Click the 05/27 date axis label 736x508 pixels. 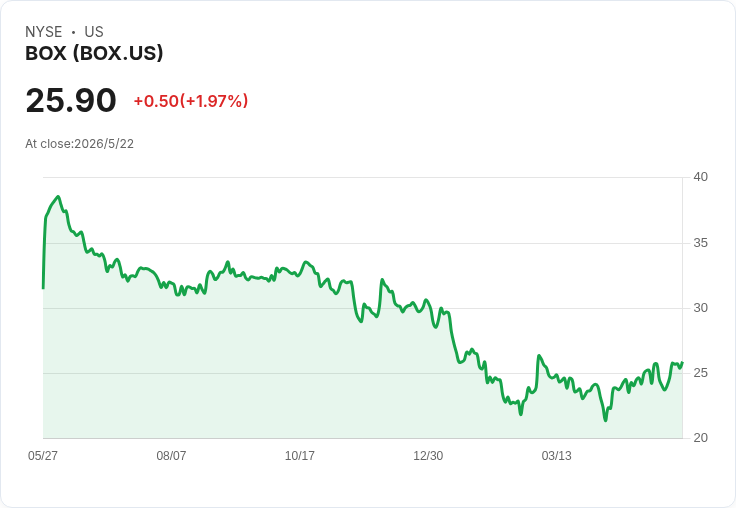point(43,455)
